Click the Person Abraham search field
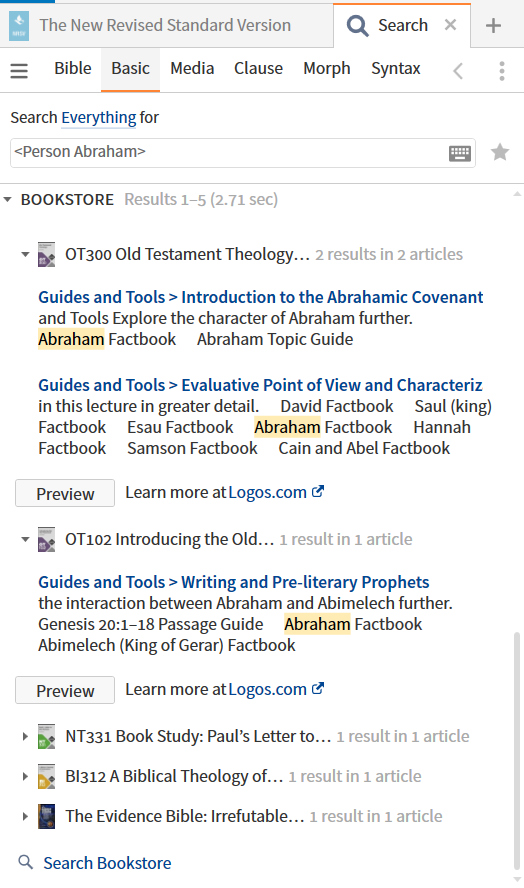524x888 pixels. click(x=229, y=152)
